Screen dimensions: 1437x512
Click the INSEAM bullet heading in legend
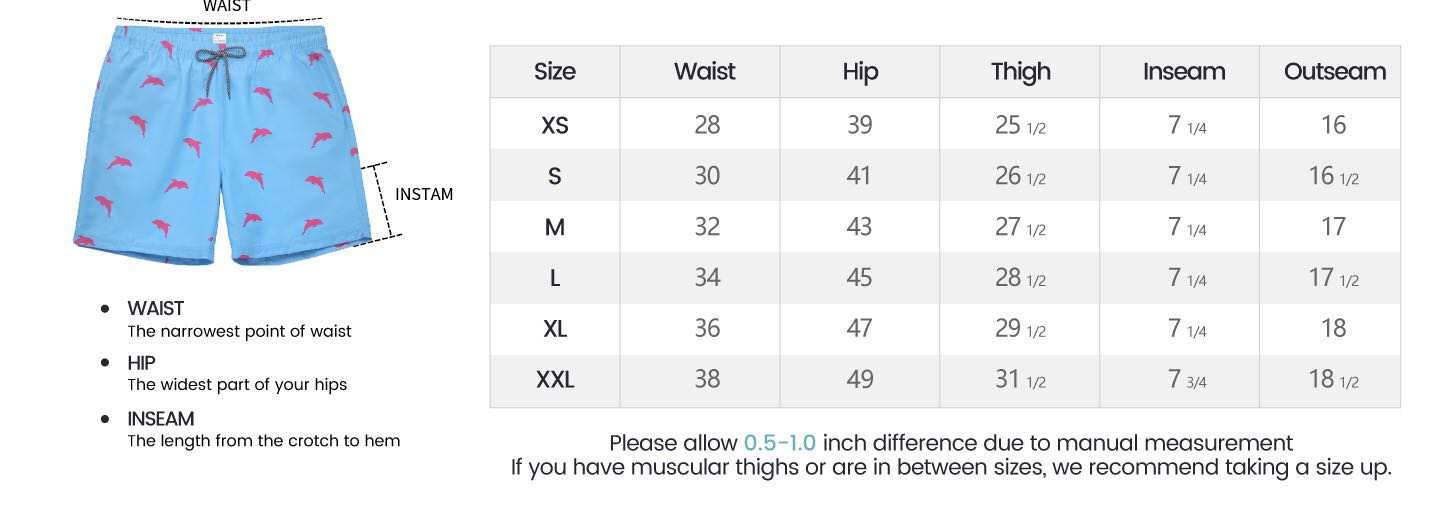[160, 418]
